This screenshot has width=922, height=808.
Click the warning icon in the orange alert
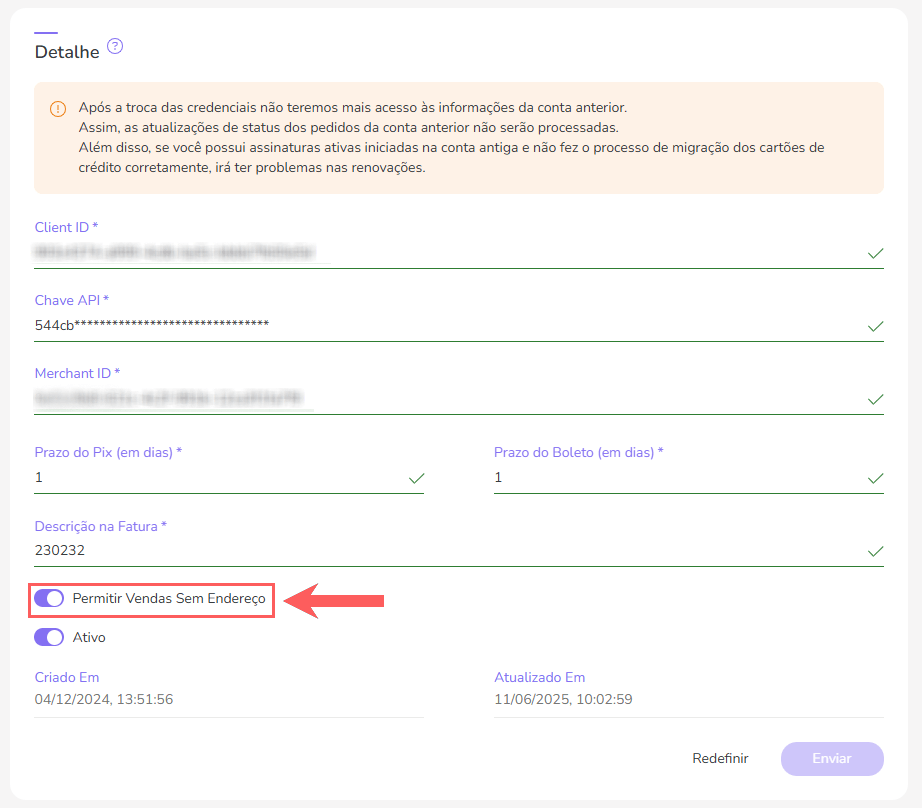58,108
